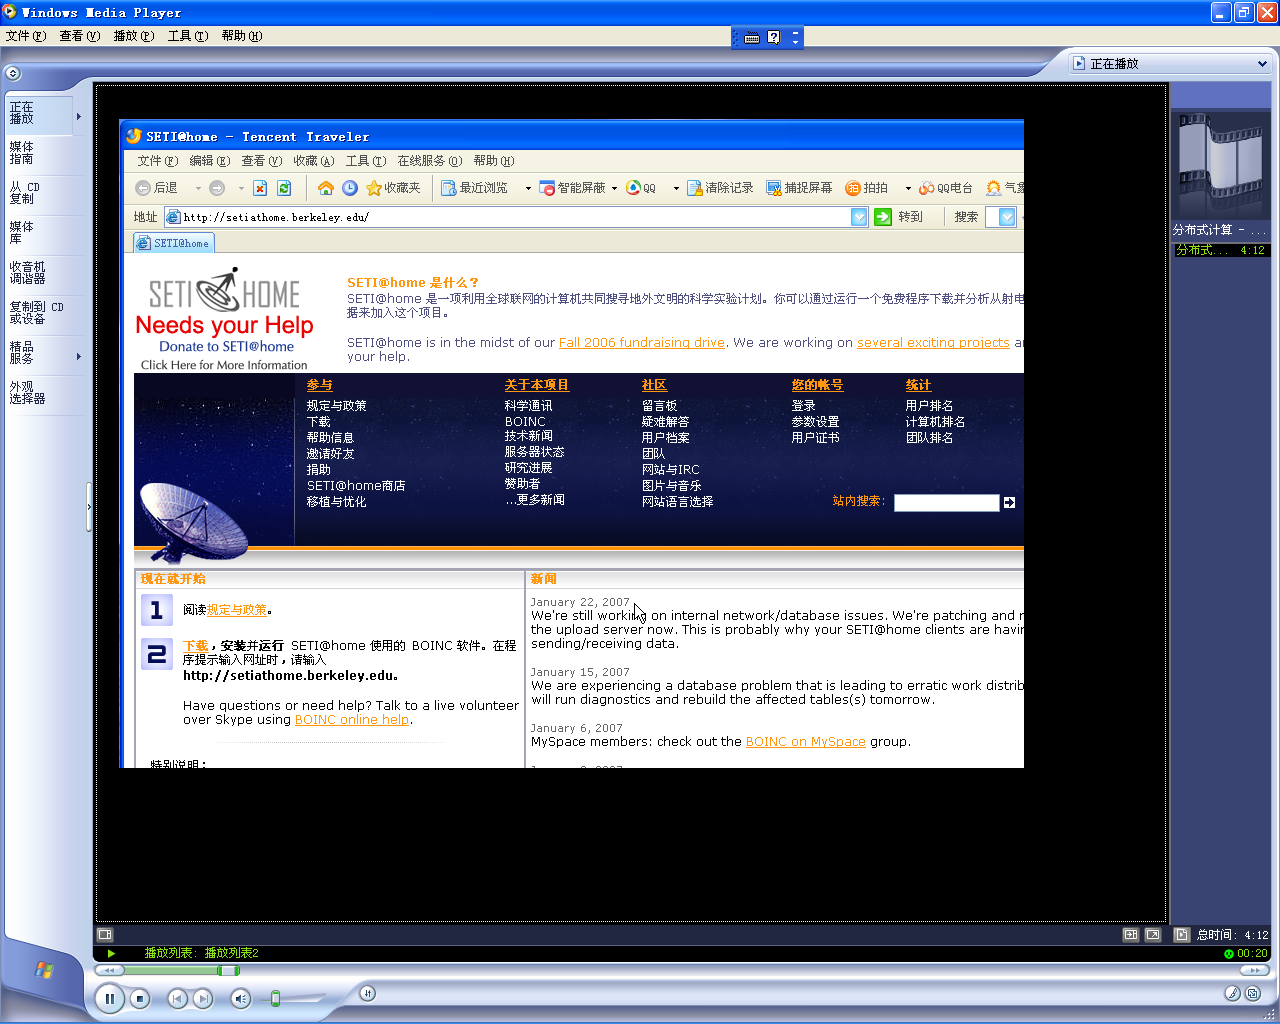Switch video to full screen icon
The width and height of the screenshot is (1280, 1024).
(x=1153, y=935)
